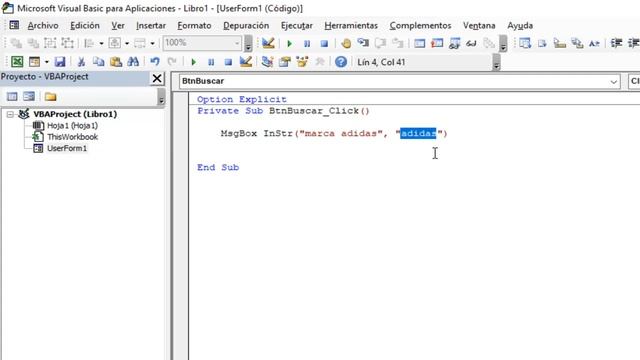Open the Watch window icon

coord(454,43)
